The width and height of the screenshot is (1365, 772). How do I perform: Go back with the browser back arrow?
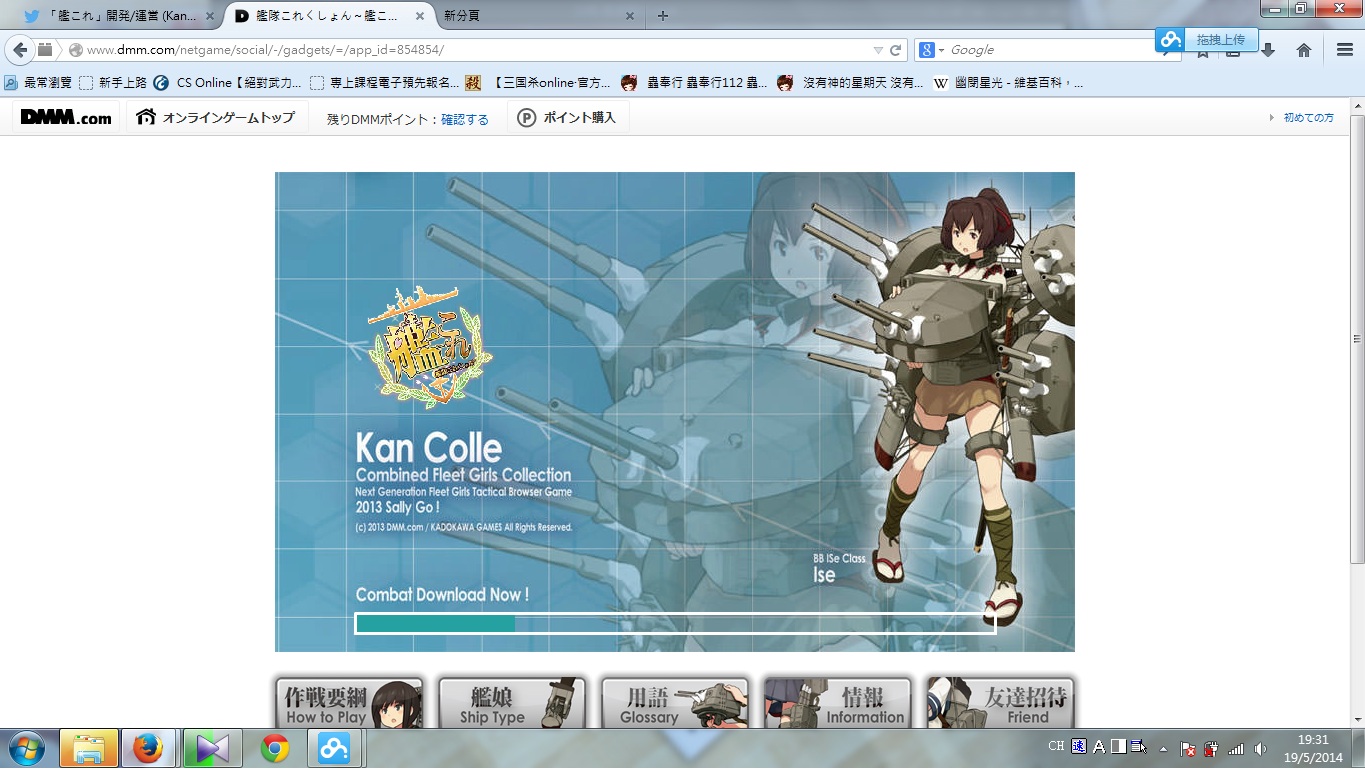[20, 50]
